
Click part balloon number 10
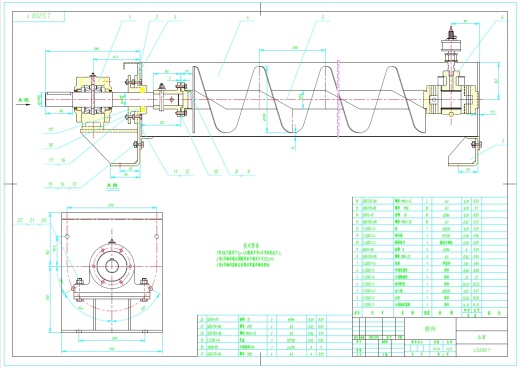(215, 172)
